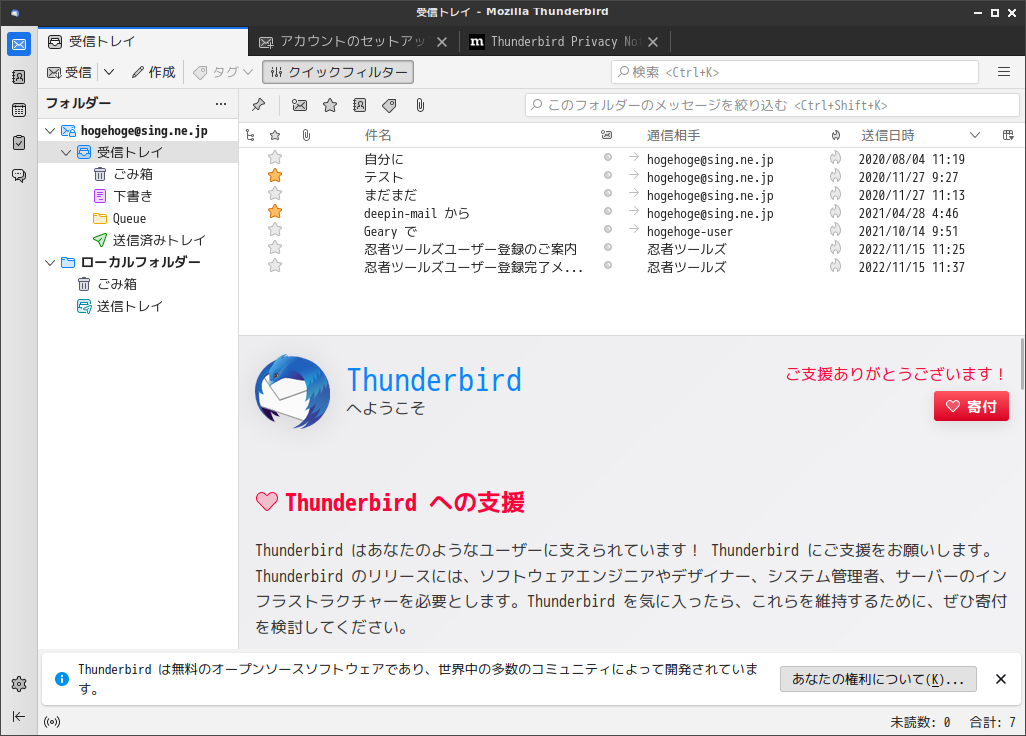1026x736 pixels.
Task: Click 作成 to compose a message
Action: 154,72
